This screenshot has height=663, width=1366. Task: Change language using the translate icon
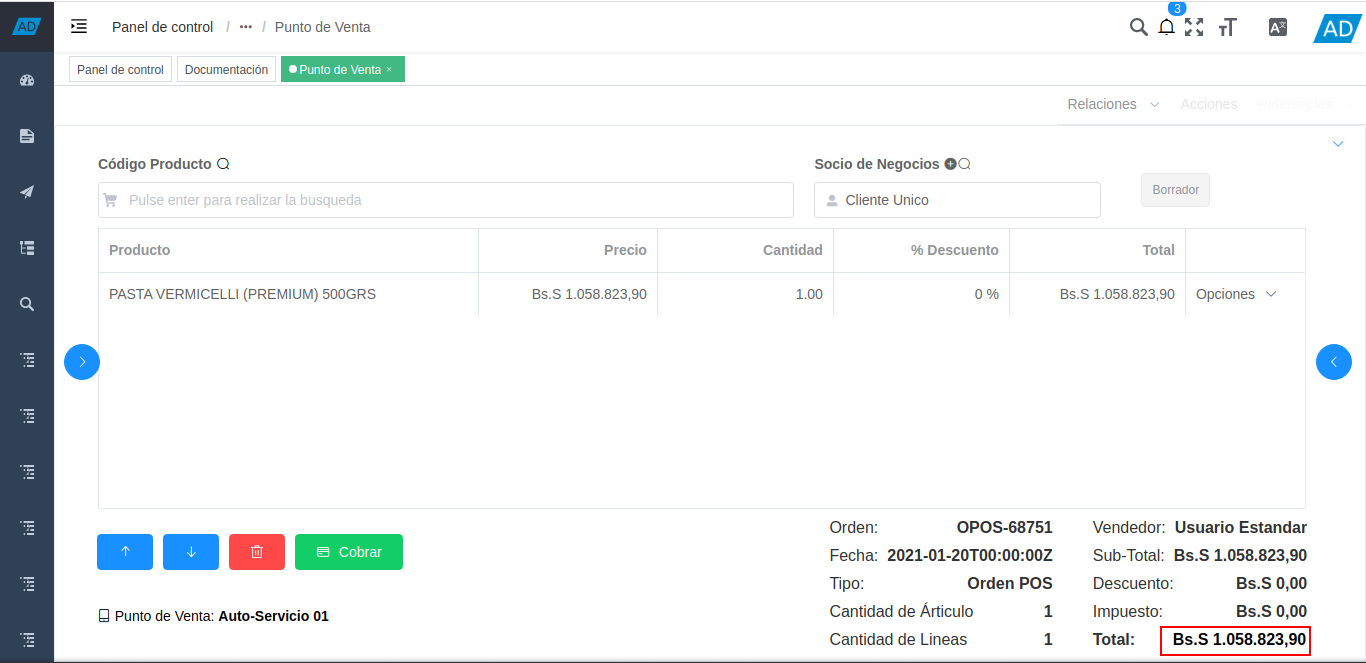(1277, 27)
